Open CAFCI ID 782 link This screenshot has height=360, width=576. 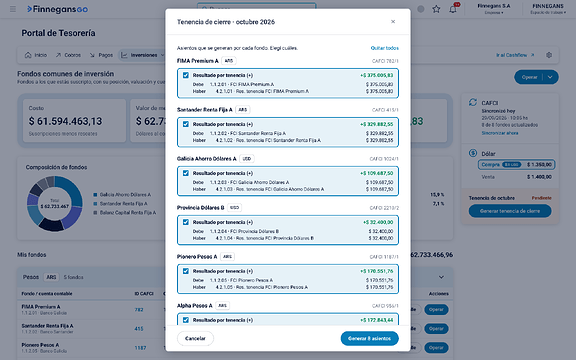coord(138,310)
